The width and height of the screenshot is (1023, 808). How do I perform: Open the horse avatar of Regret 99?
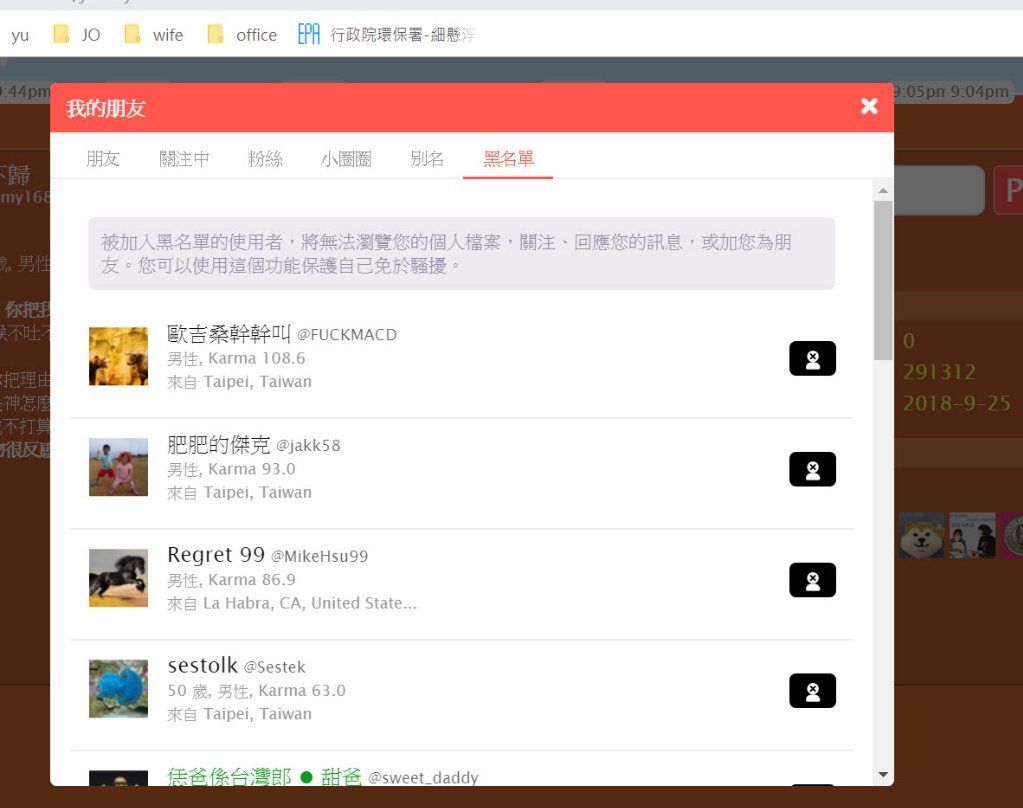click(118, 578)
